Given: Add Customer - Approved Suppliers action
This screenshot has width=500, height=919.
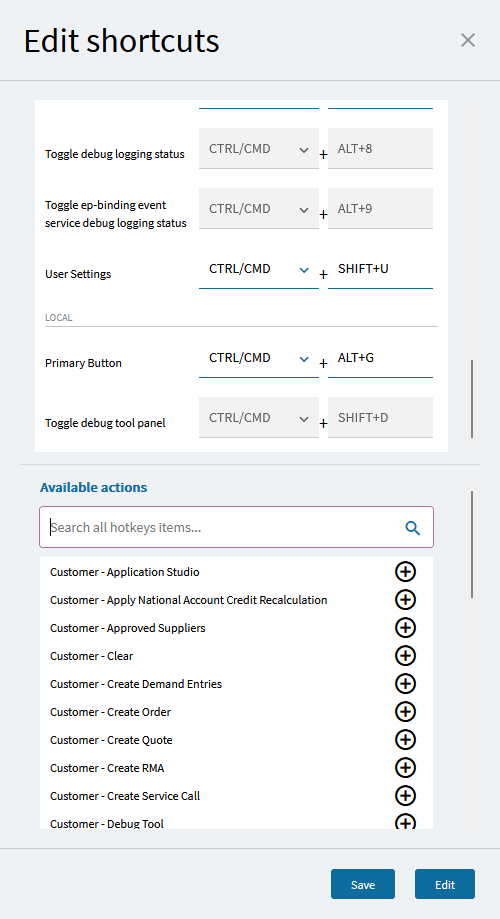Looking at the screenshot, I should click(405, 628).
